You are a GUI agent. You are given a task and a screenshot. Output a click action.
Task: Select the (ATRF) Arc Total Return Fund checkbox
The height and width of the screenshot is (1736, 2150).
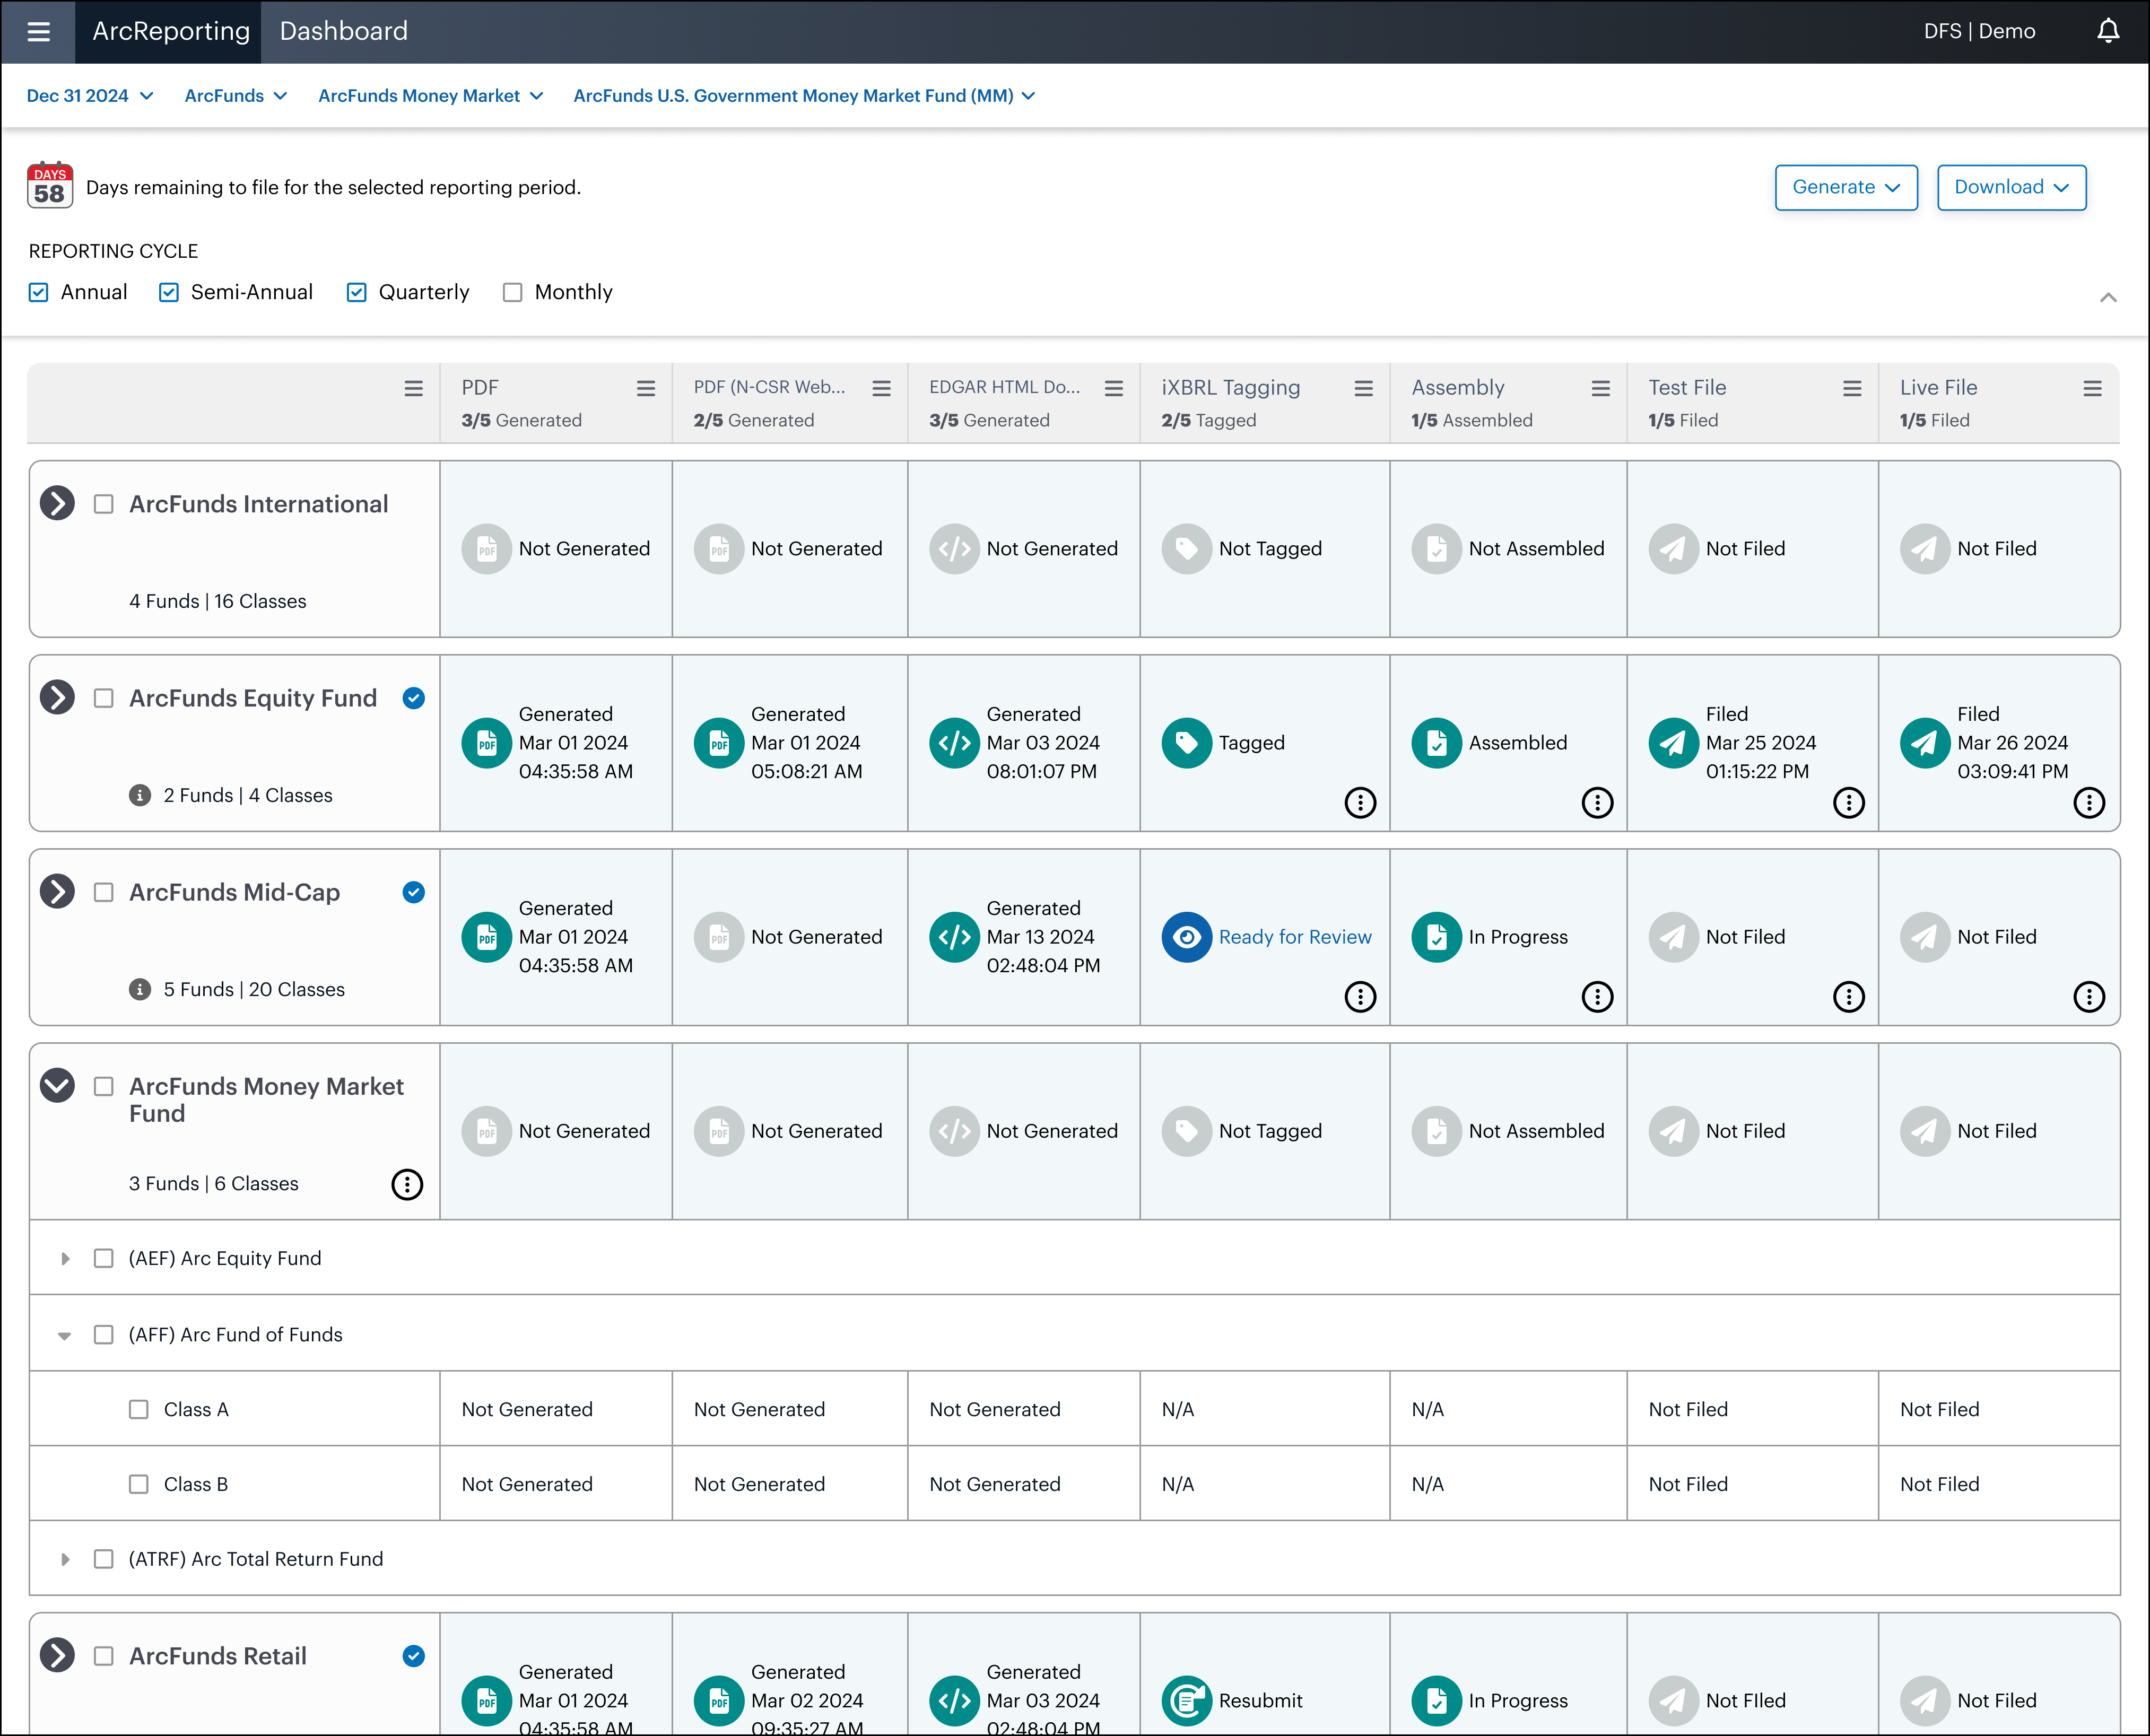(x=104, y=1560)
